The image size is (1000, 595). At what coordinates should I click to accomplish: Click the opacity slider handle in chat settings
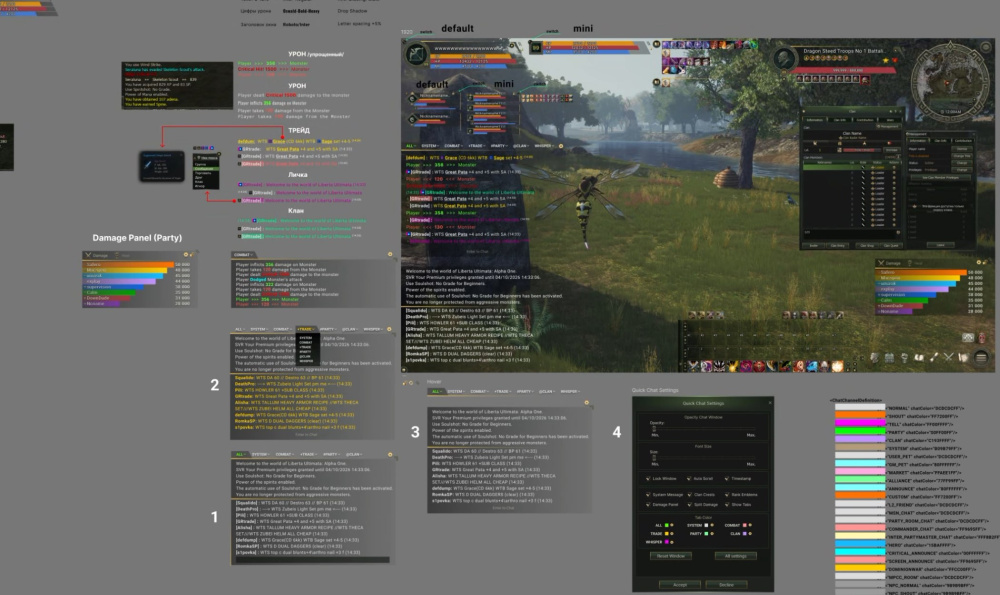pyautogui.click(x=654, y=429)
